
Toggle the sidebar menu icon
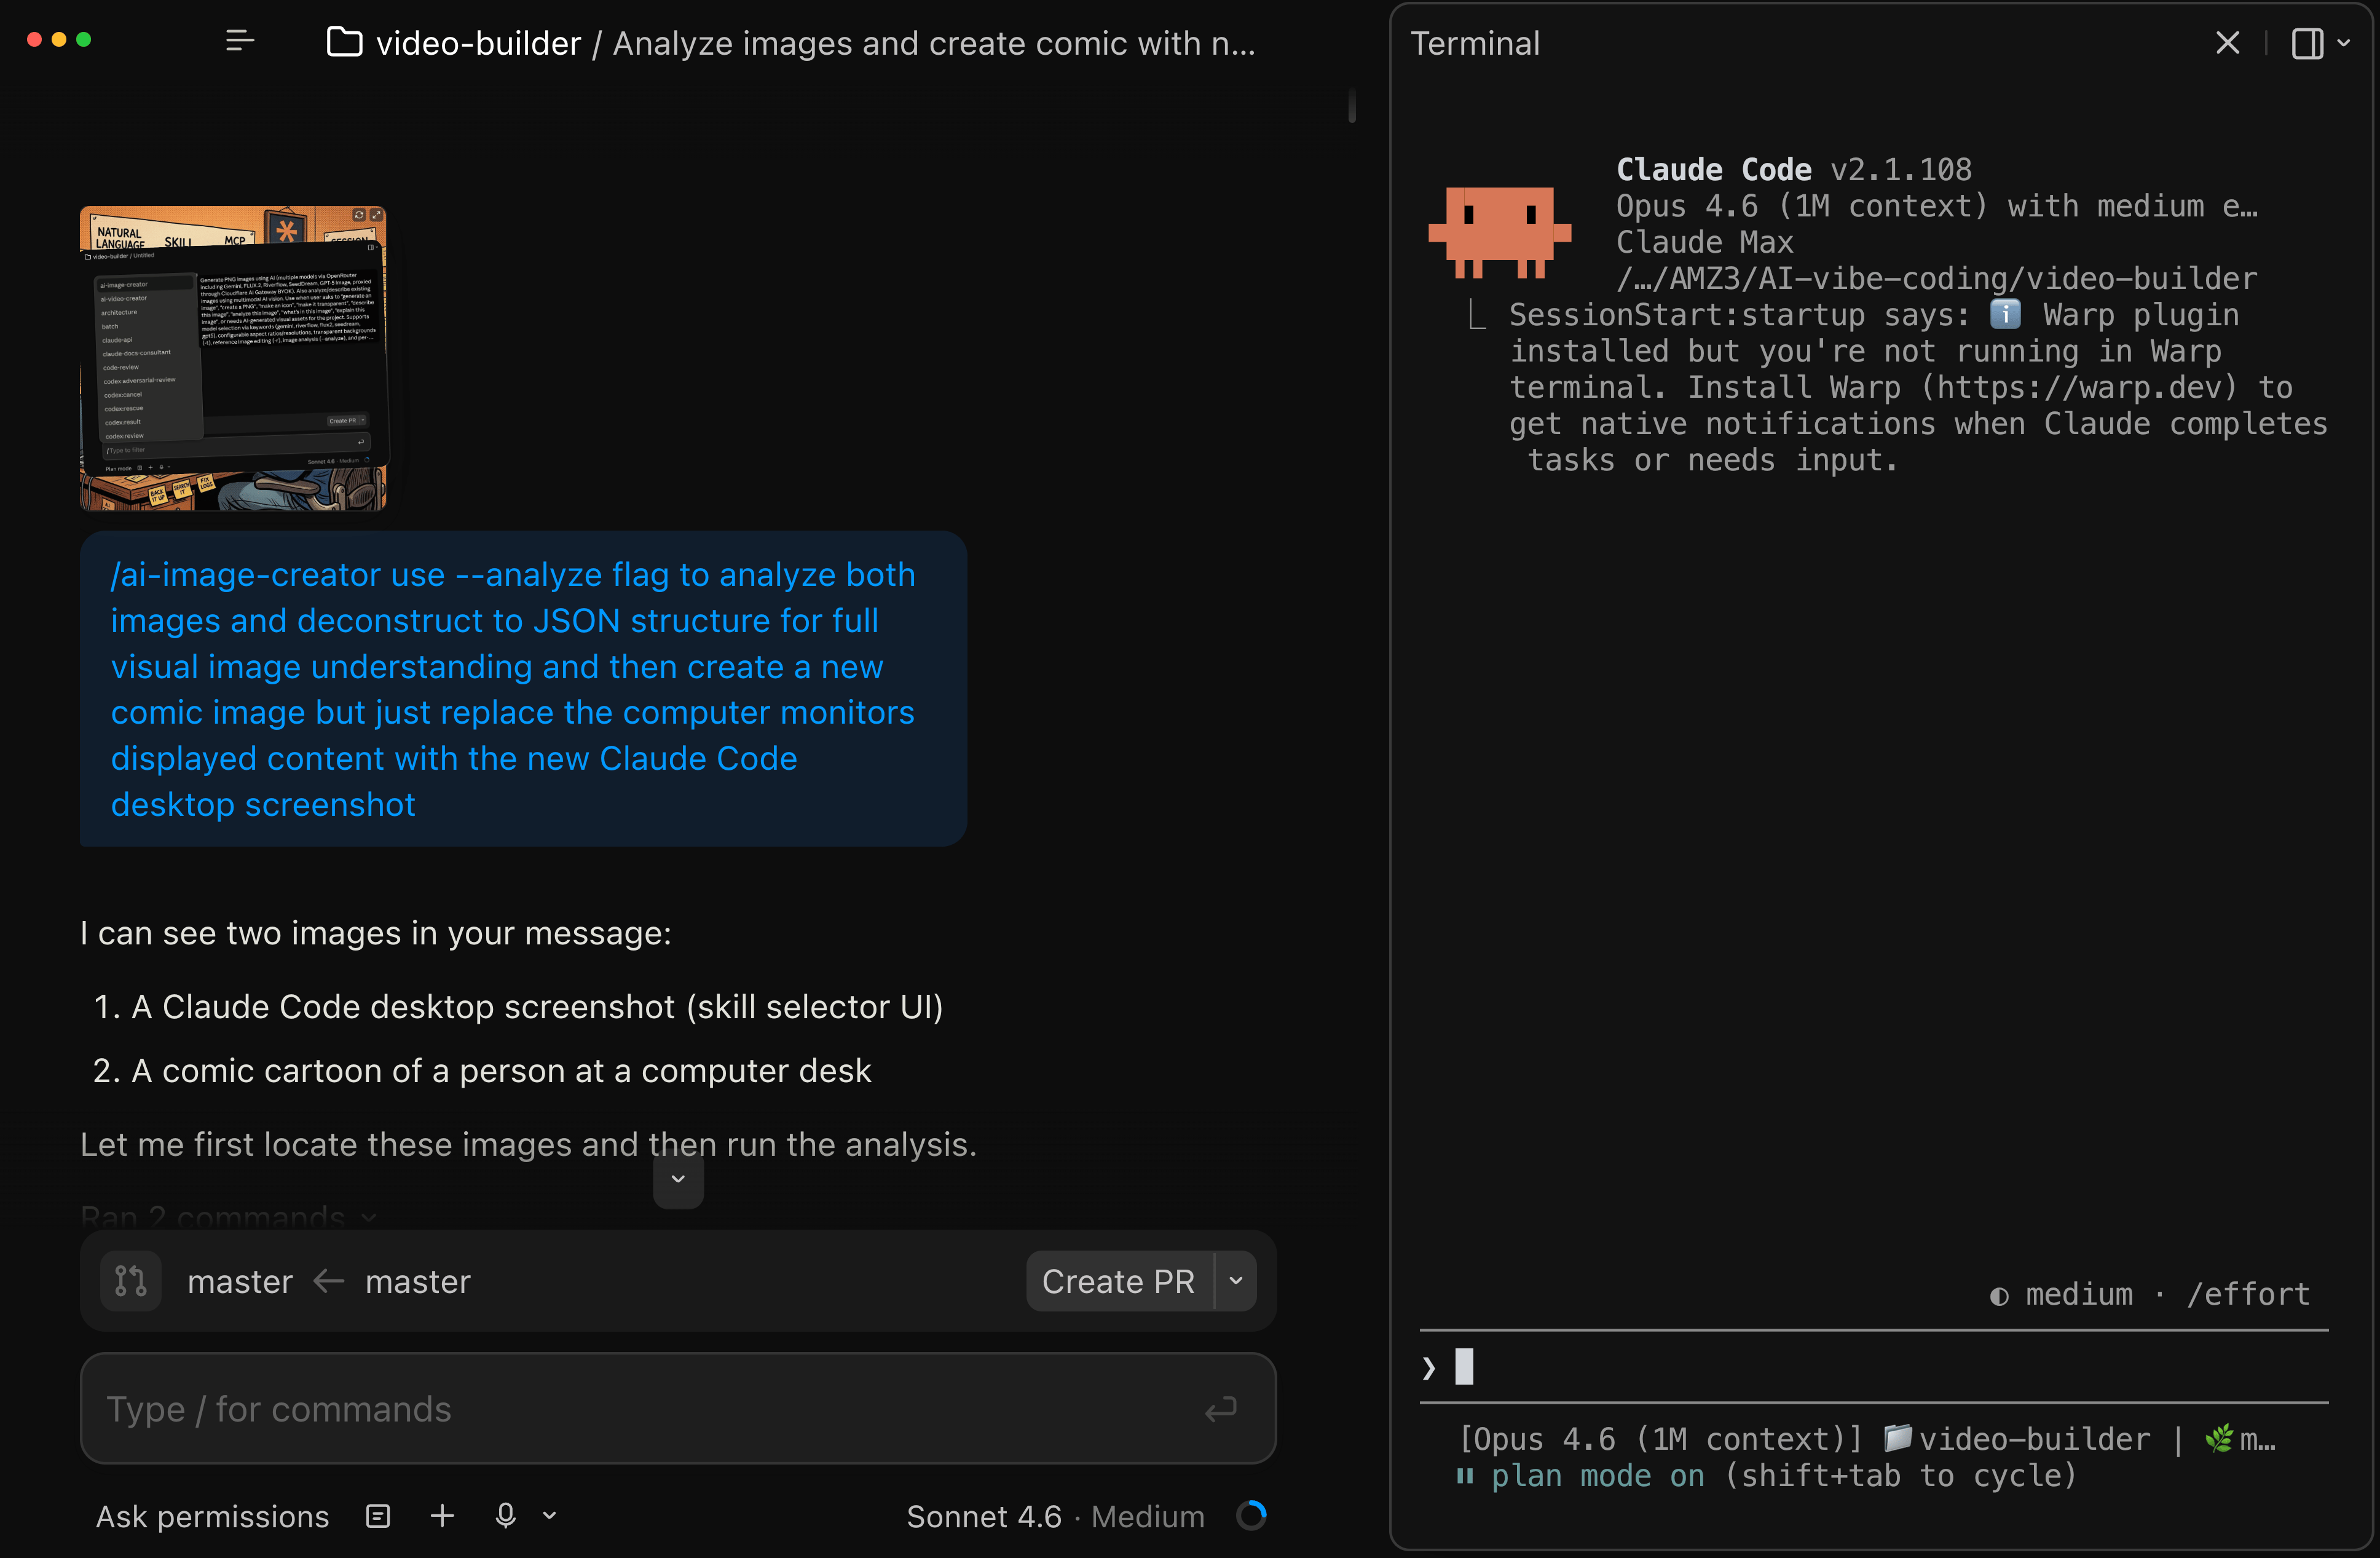pos(240,41)
